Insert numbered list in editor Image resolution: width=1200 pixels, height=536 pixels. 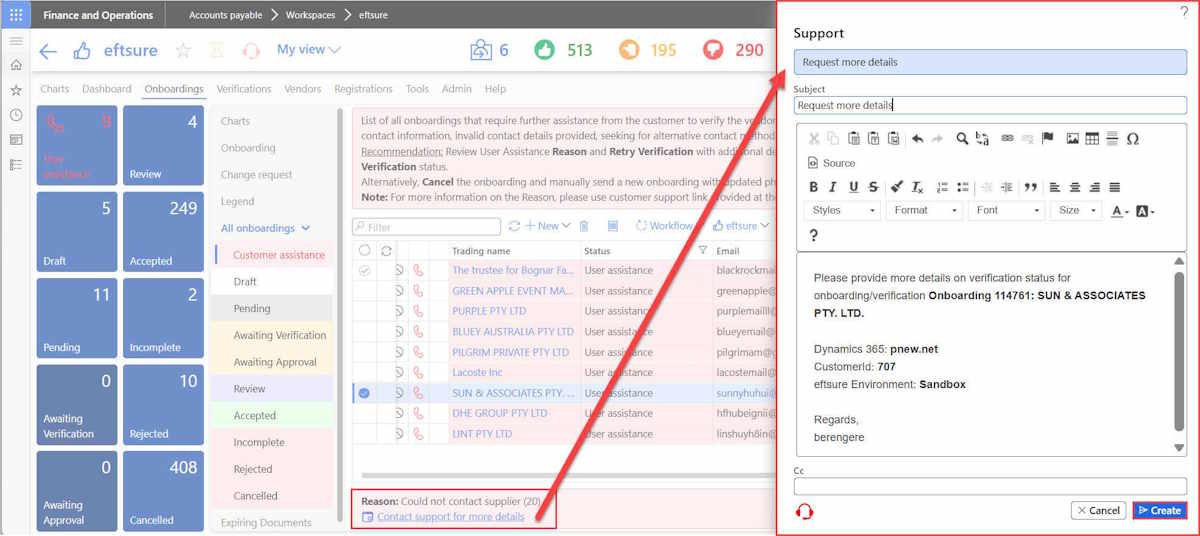point(941,187)
